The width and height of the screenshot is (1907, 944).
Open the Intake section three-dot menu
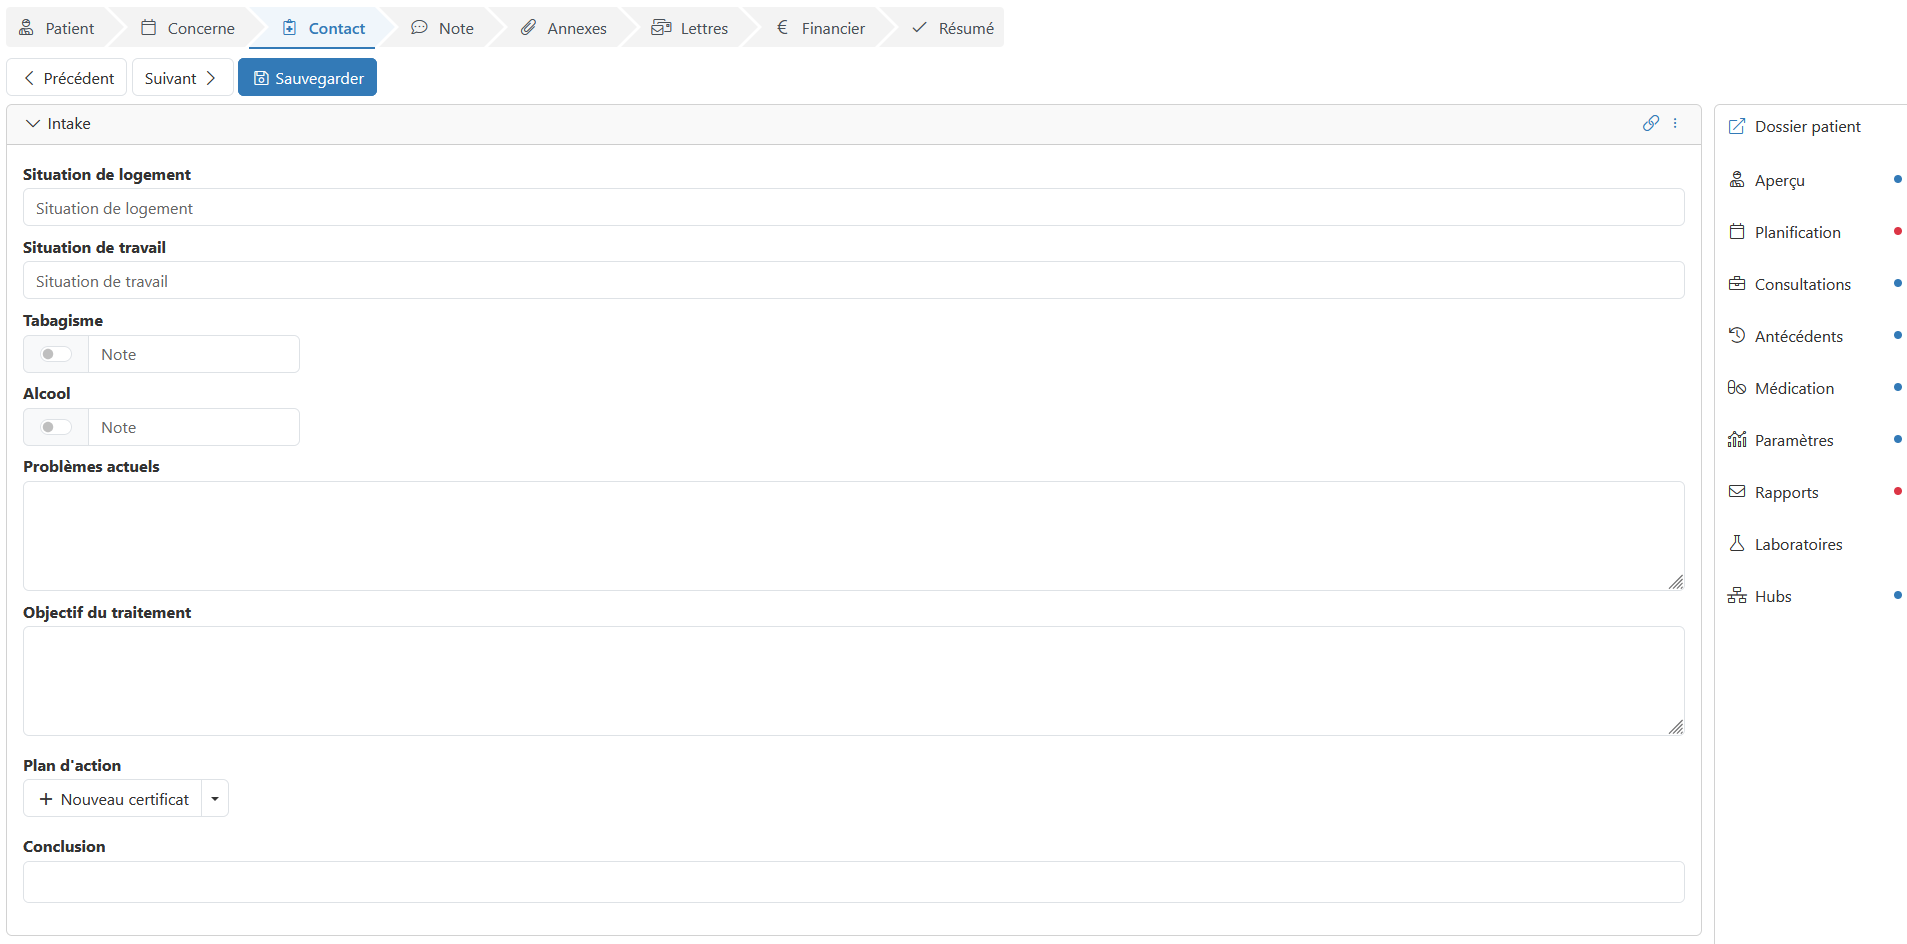tap(1675, 123)
